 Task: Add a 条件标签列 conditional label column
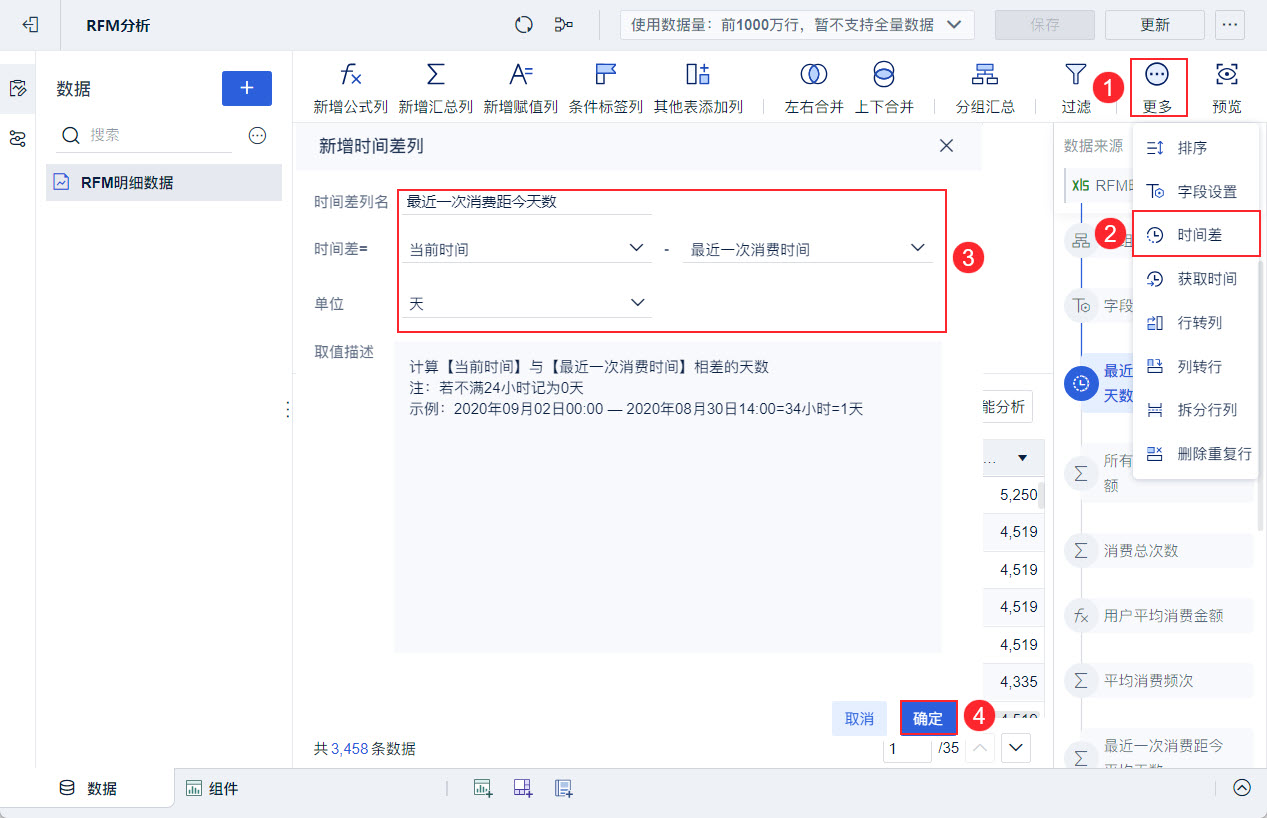tap(606, 88)
